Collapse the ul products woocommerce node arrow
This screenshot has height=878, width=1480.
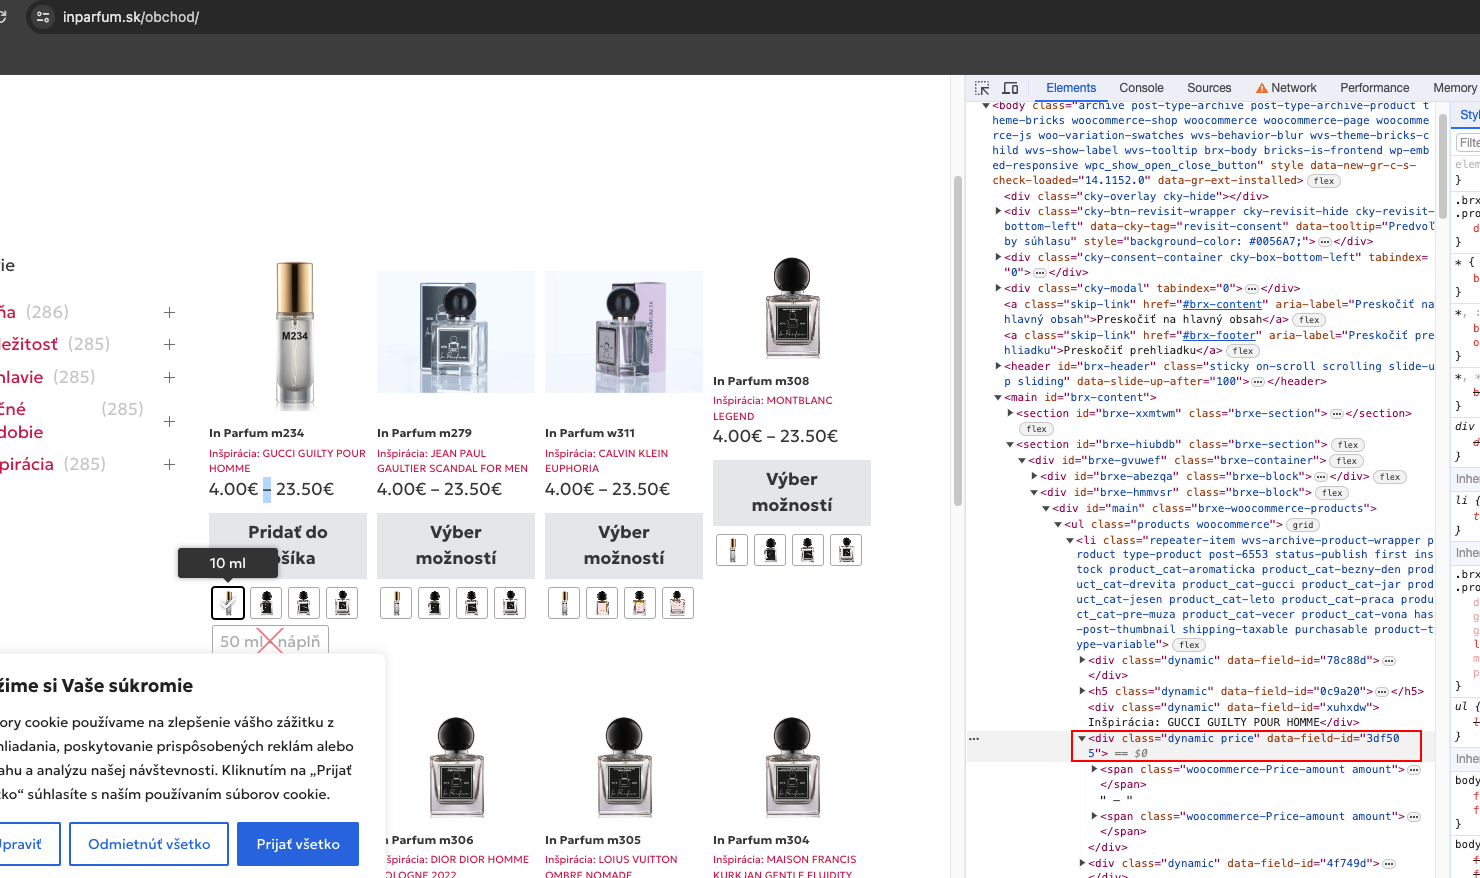click(1058, 524)
